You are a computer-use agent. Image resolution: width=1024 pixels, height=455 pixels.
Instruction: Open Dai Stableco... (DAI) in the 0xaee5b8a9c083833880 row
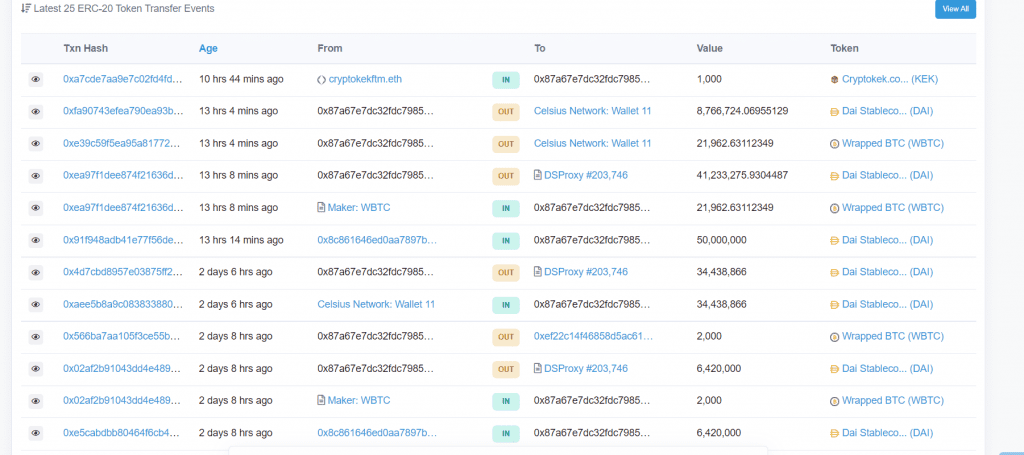pyautogui.click(x=888, y=304)
